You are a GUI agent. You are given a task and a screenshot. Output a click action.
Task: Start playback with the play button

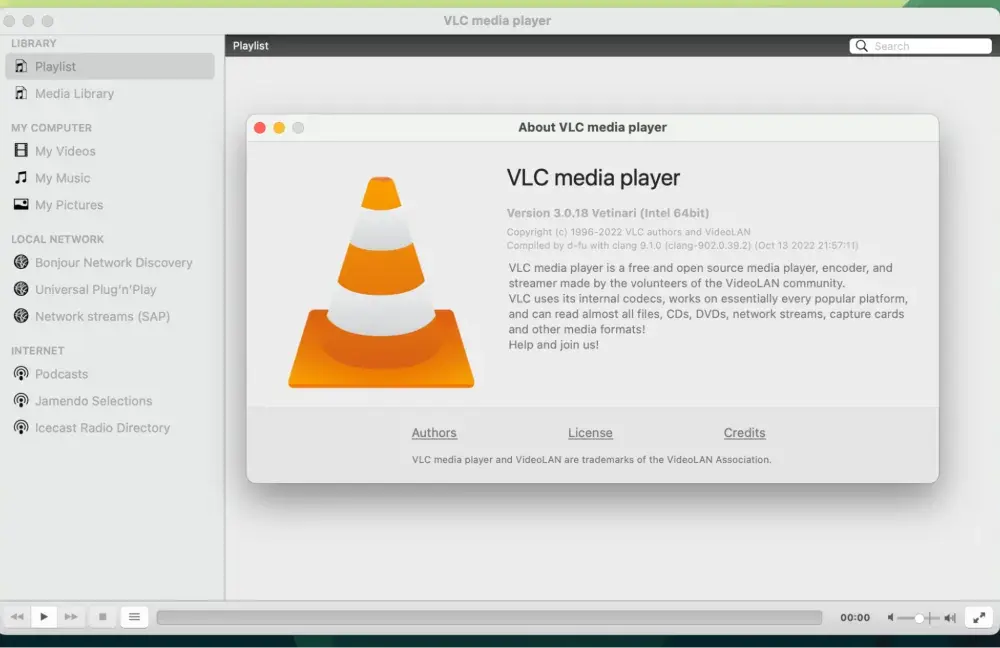(44, 617)
